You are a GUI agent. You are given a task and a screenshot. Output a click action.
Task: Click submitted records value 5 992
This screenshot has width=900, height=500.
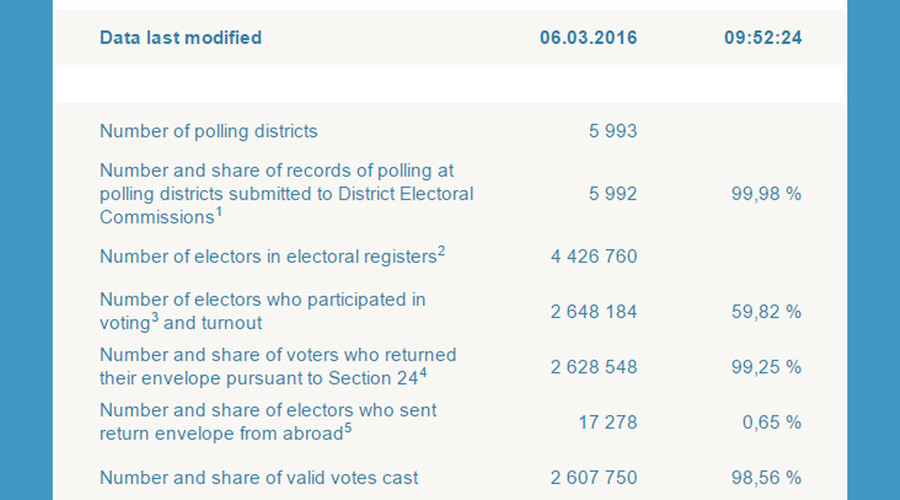(x=613, y=194)
